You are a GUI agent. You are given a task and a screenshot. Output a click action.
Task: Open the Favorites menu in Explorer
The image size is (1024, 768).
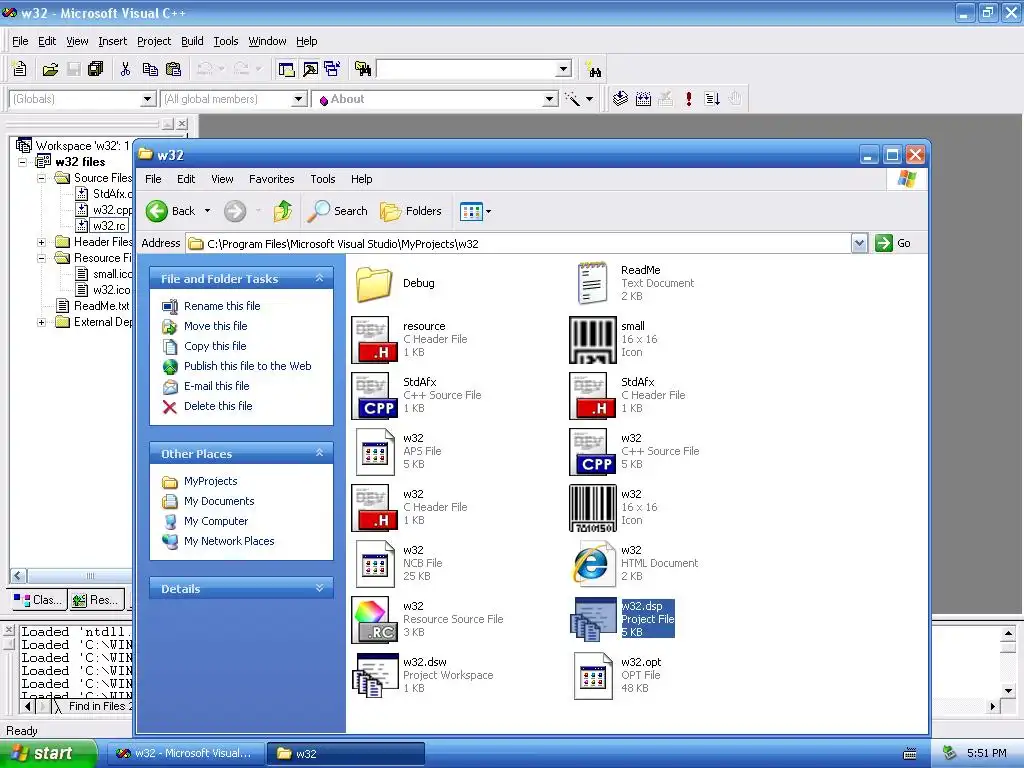(272, 179)
